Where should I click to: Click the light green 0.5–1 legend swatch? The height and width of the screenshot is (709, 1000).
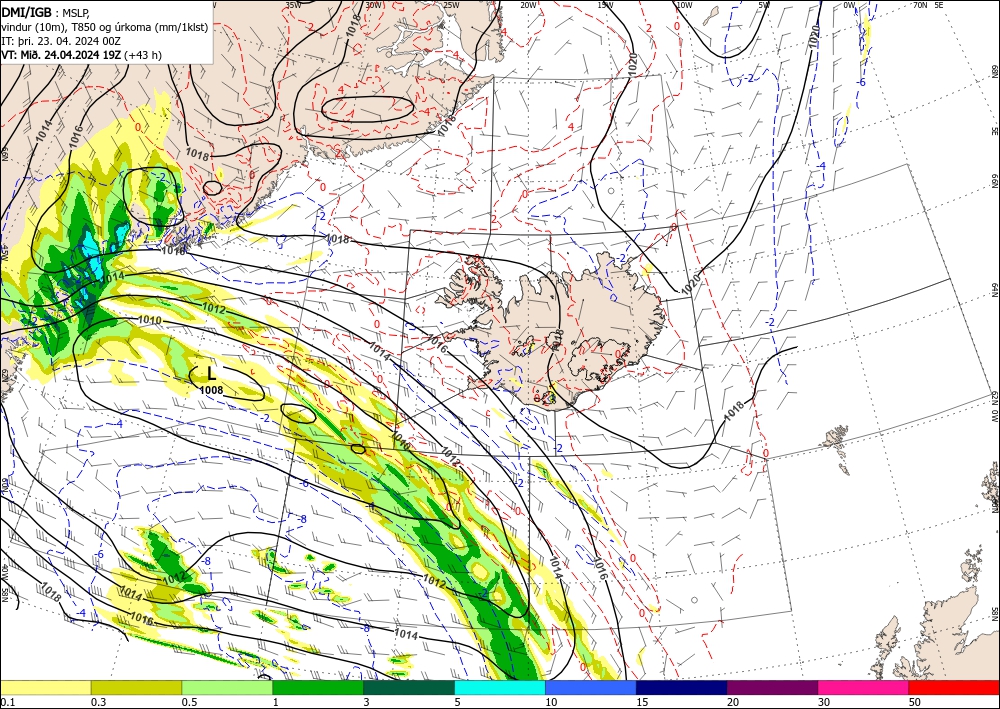coord(227,687)
